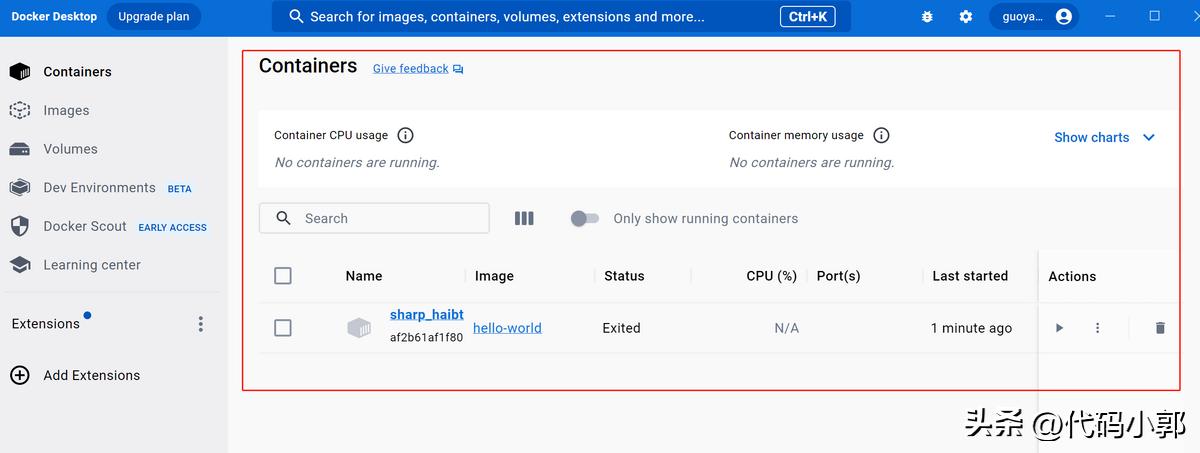
Task: Start the sharp_haibt container
Action: [1059, 328]
